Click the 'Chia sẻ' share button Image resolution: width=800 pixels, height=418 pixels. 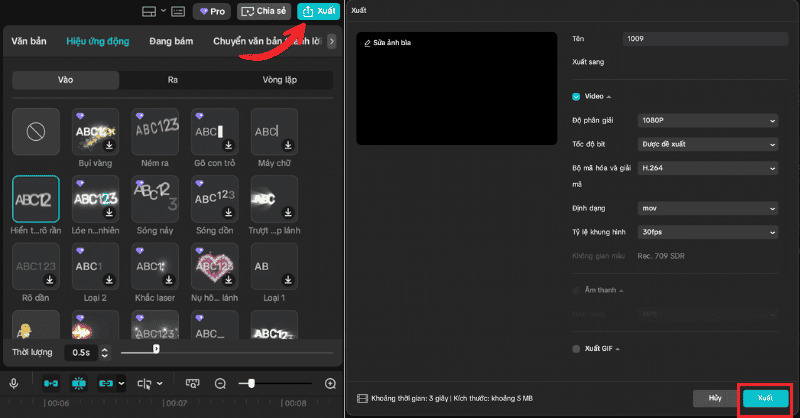(x=264, y=12)
